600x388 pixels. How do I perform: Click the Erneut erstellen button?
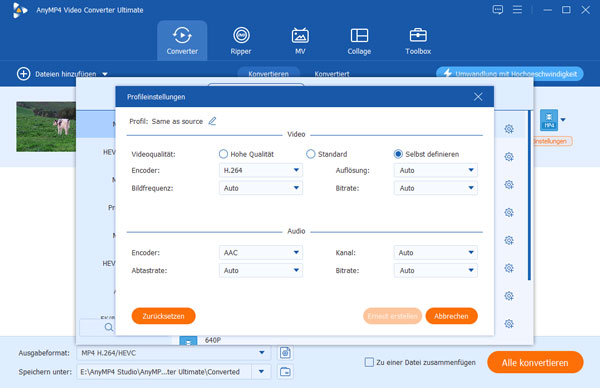click(x=392, y=316)
